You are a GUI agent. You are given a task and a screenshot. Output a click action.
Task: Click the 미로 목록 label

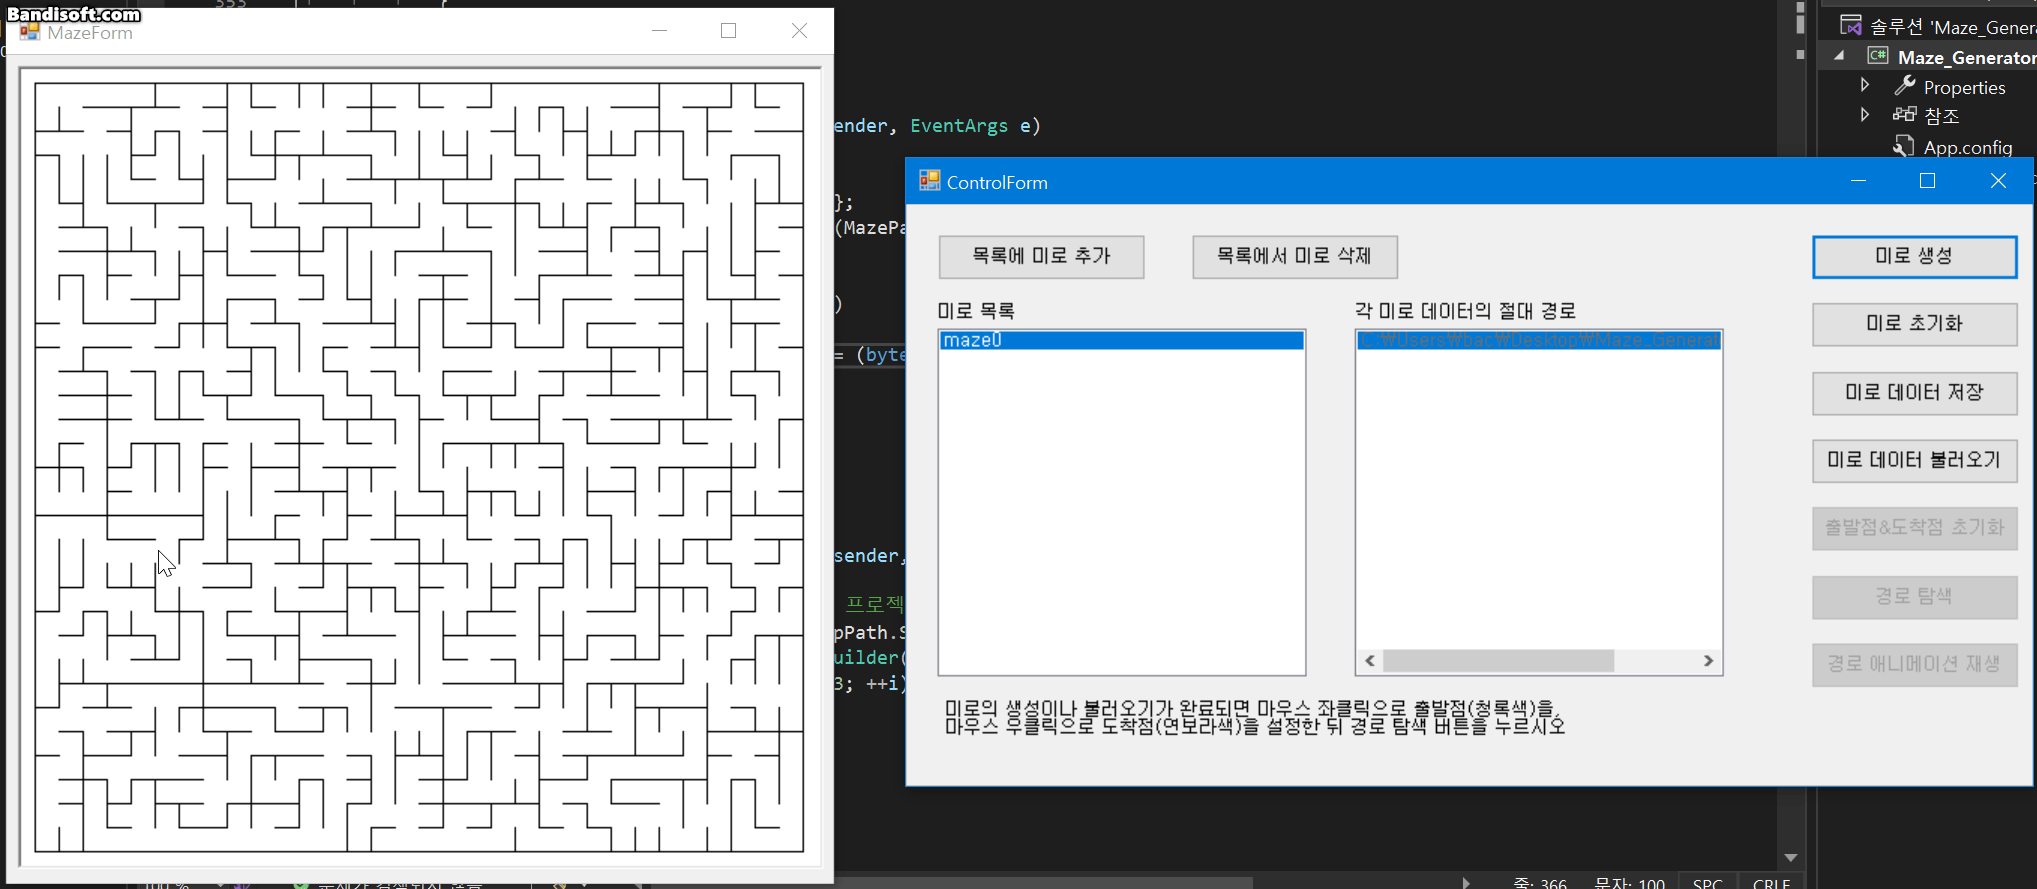click(x=976, y=311)
